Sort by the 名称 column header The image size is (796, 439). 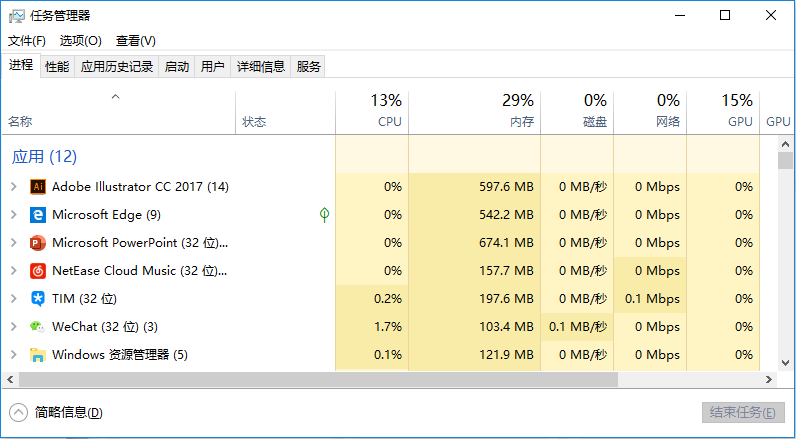[119, 113]
